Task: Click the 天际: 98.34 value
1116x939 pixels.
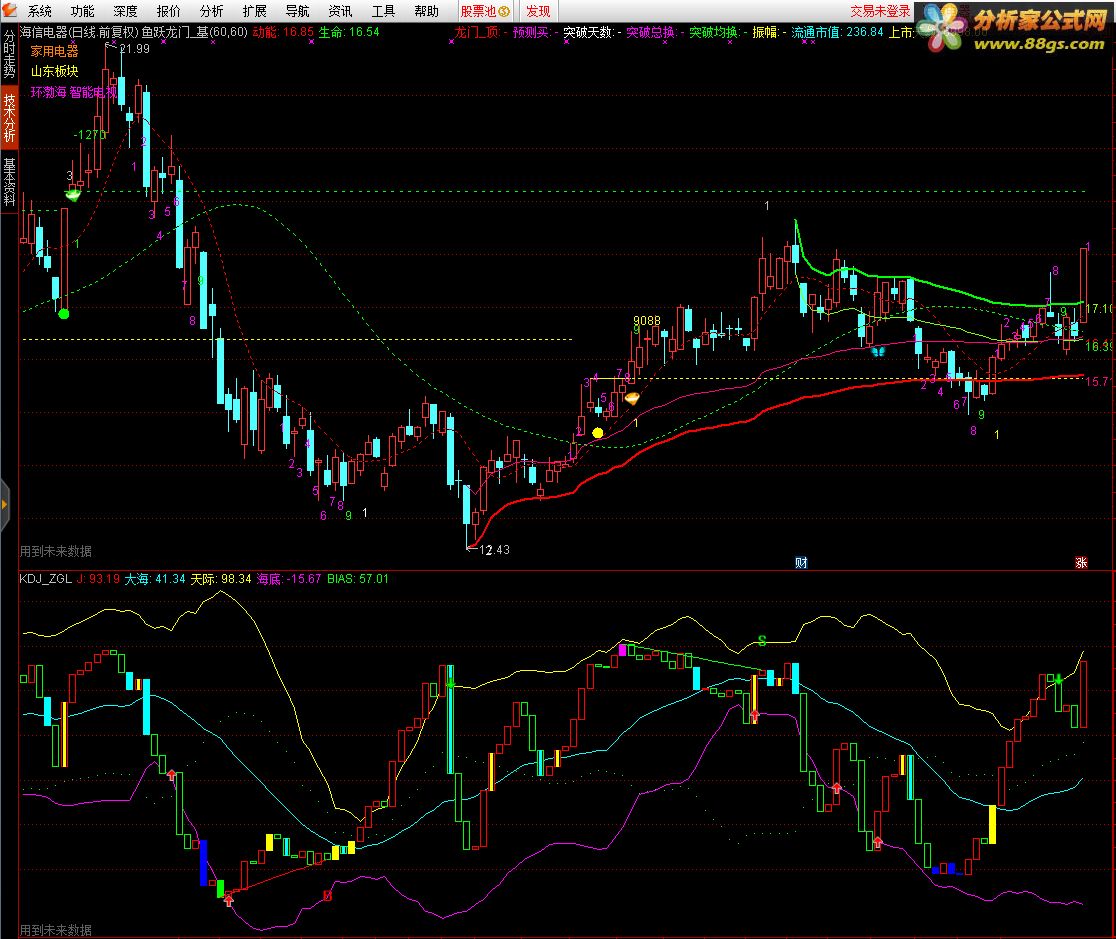Action: point(221,579)
